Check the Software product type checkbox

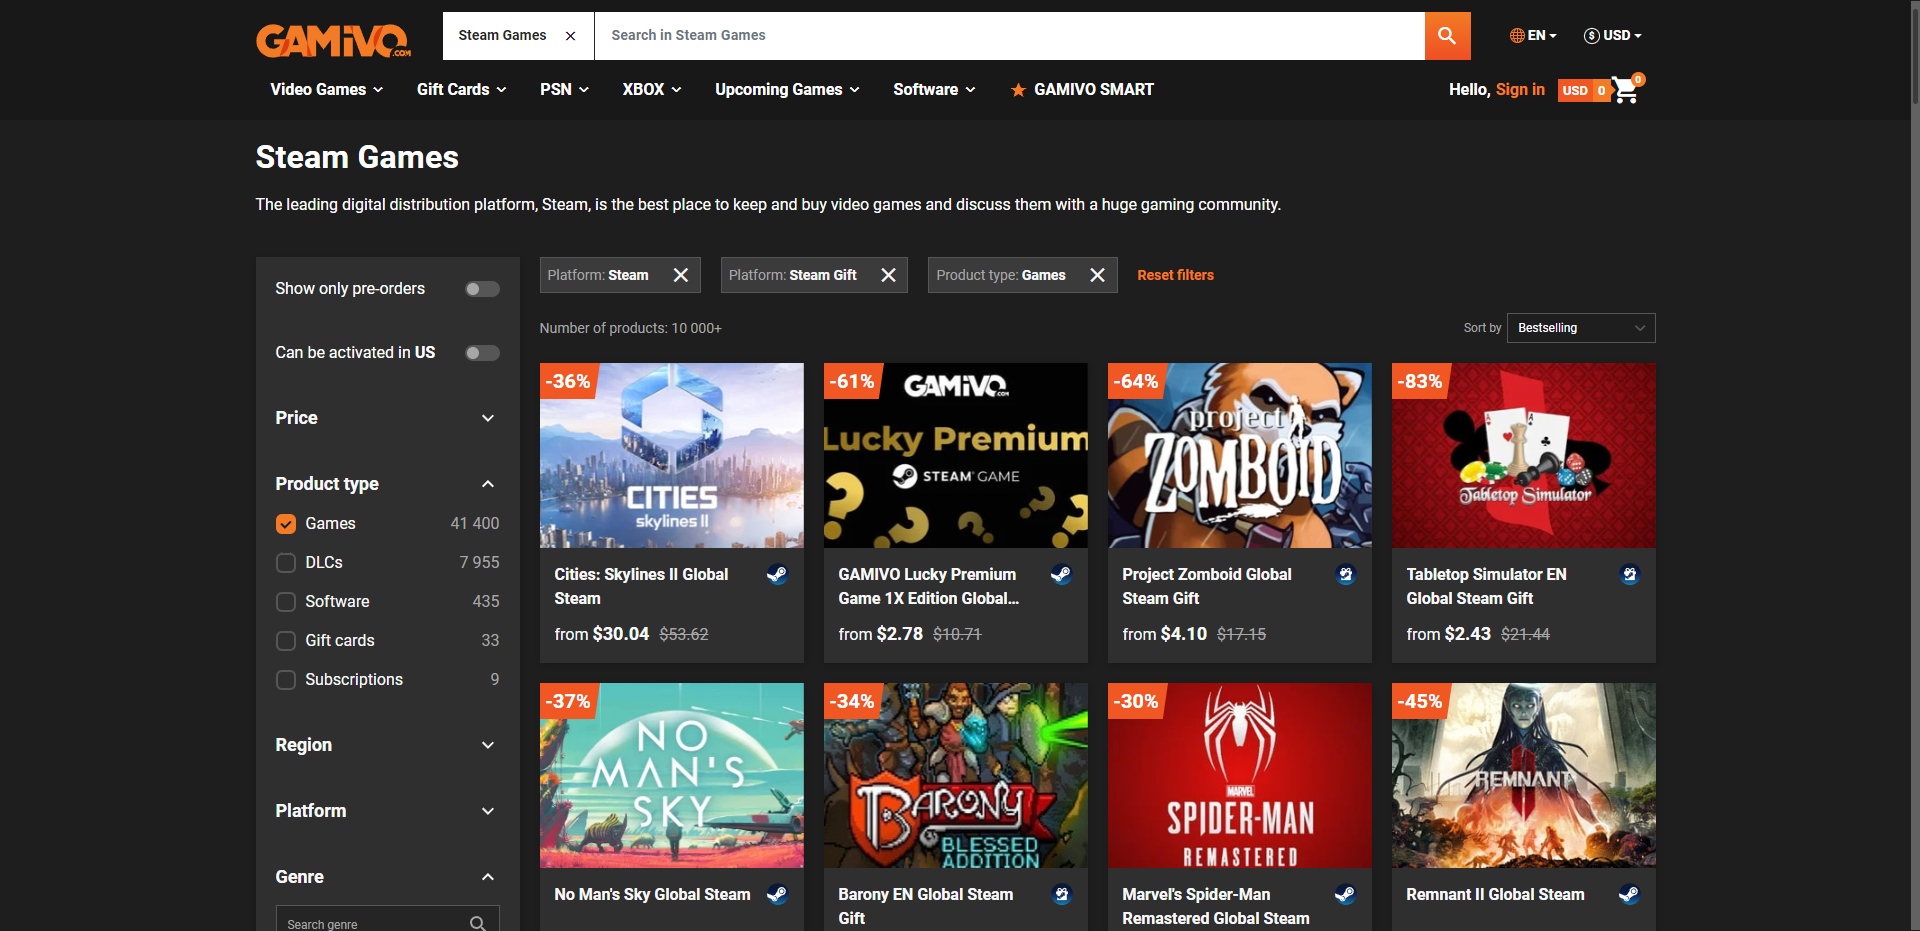(286, 602)
